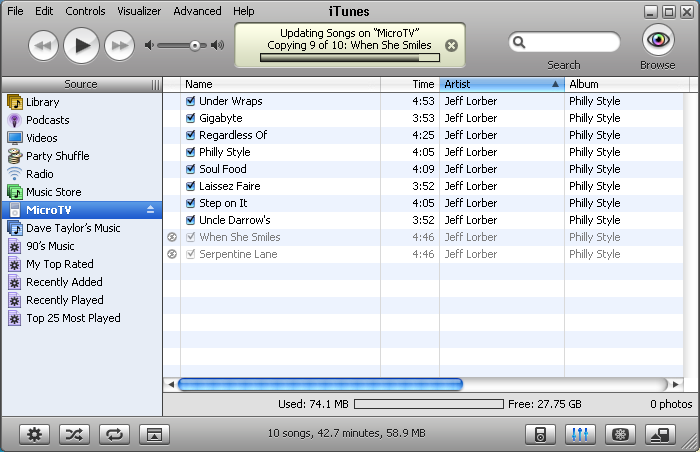Image resolution: width=700 pixels, height=452 pixels.
Task: Select Party Shuffle source
Action: tap(82, 156)
